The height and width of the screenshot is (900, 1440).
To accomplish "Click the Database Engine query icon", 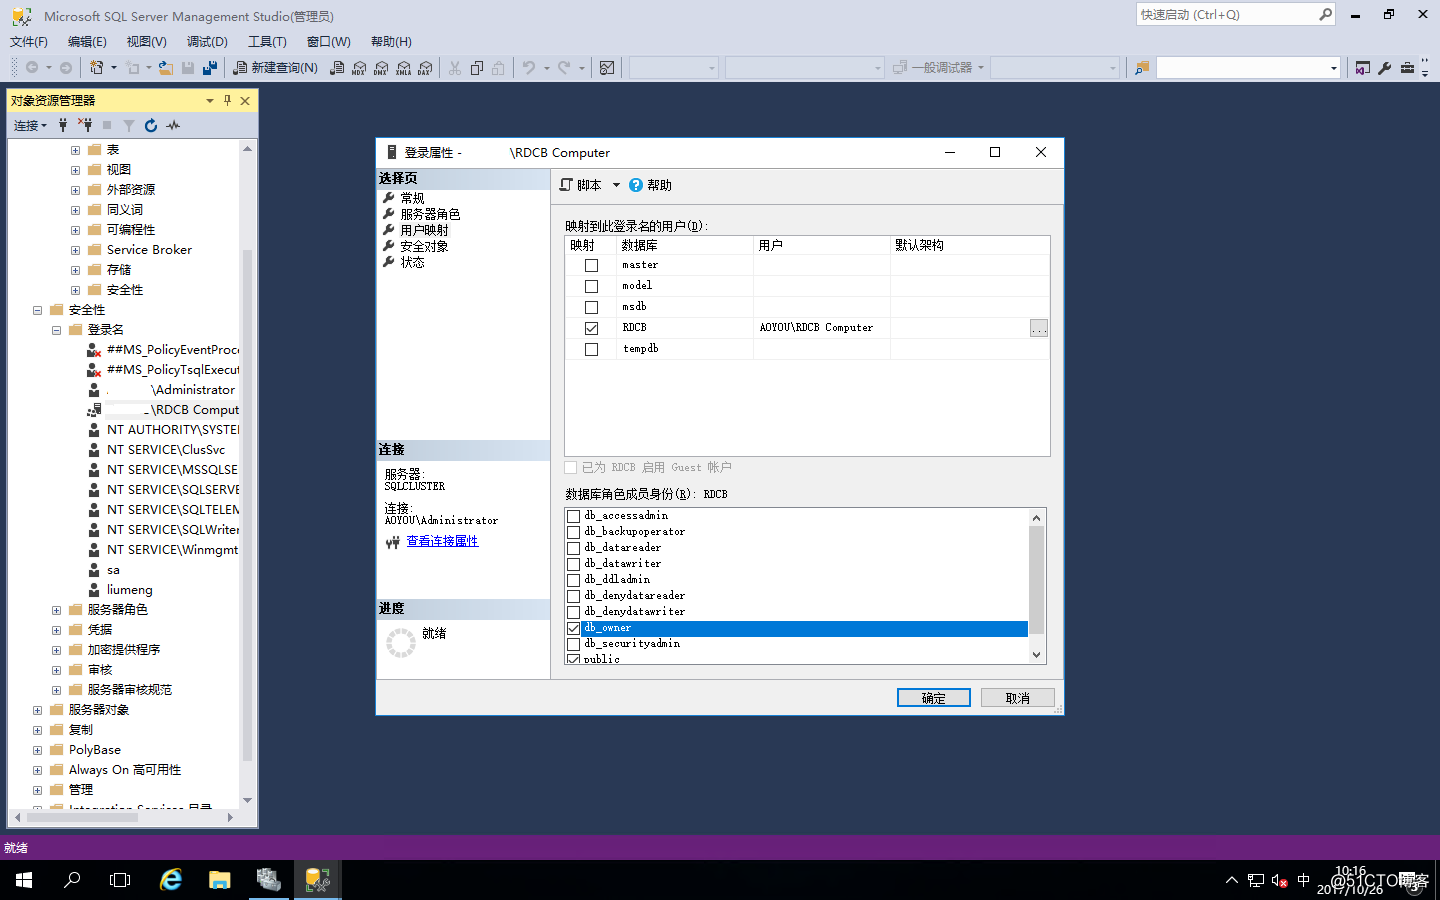I will 337,68.
